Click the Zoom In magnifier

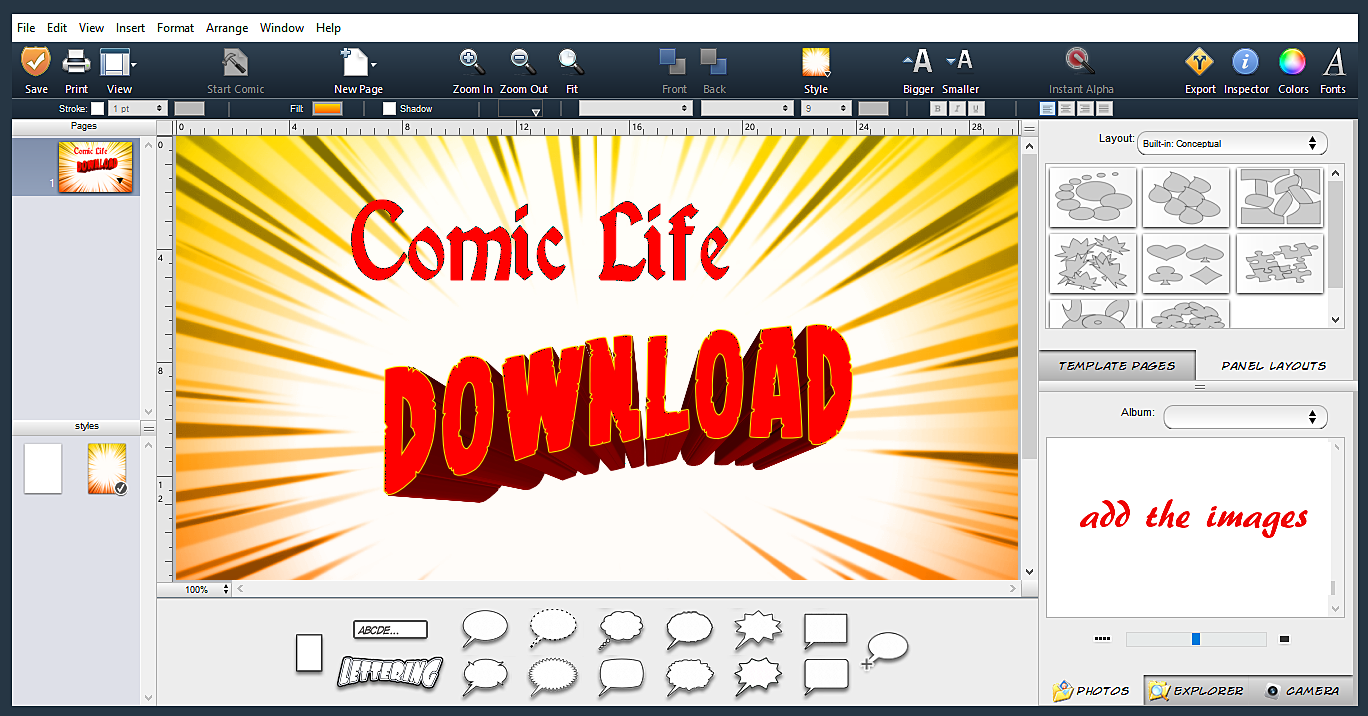coord(472,63)
